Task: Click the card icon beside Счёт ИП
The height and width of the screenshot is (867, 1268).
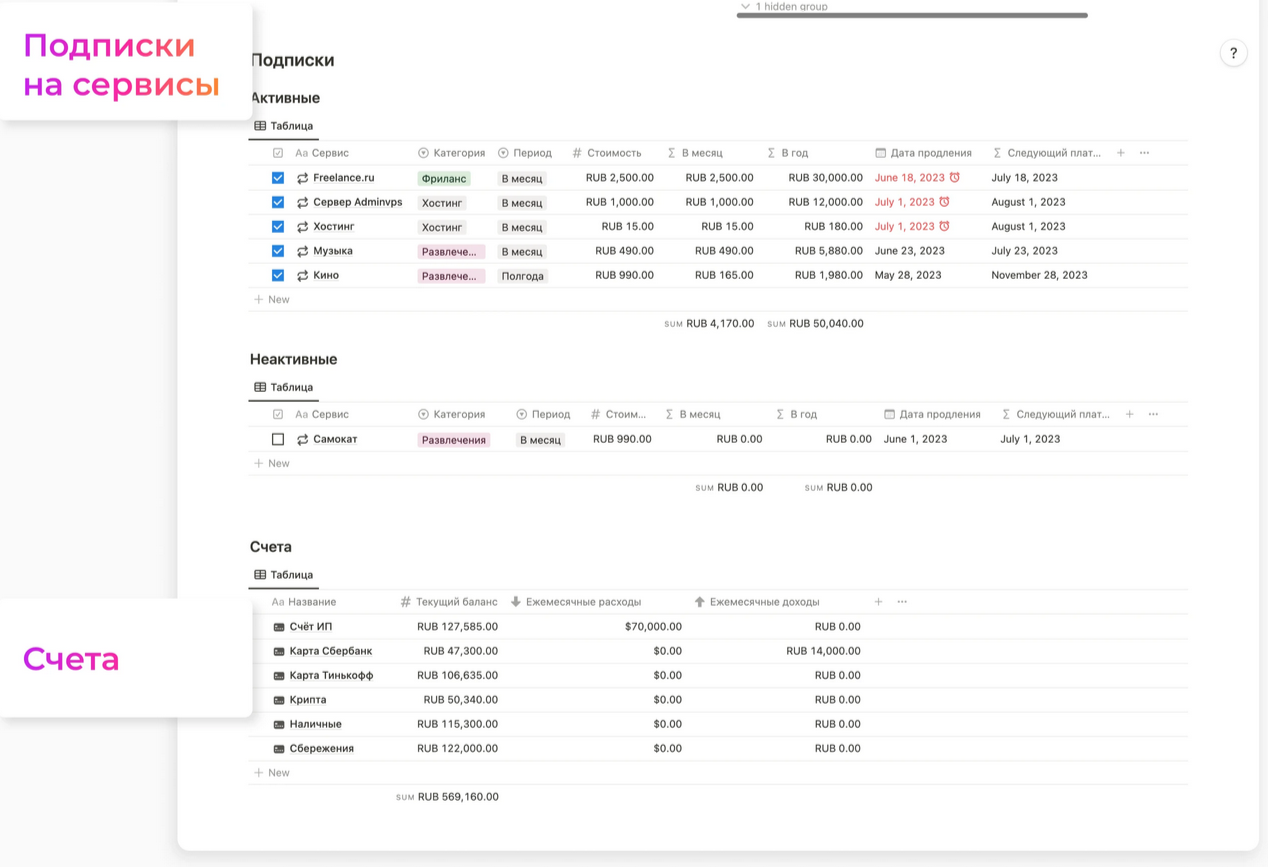Action: [279, 627]
